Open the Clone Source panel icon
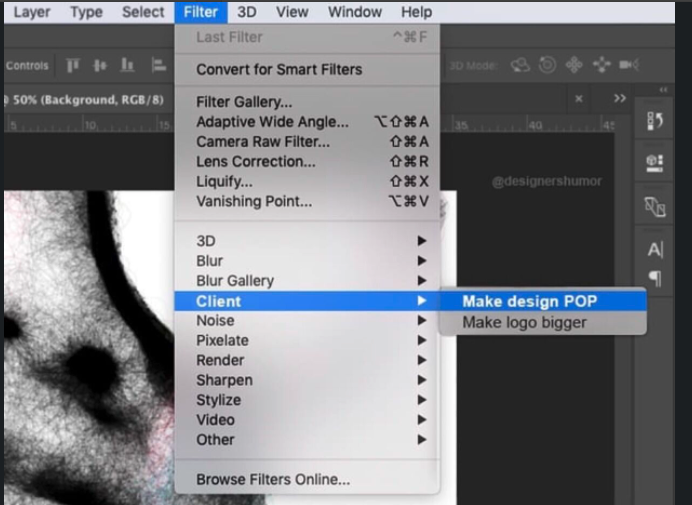The image size is (692, 505). click(x=654, y=206)
